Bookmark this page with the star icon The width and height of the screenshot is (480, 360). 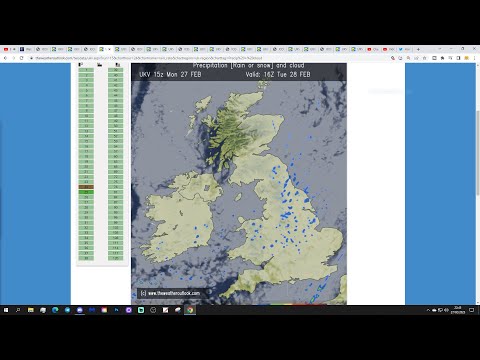425,58
